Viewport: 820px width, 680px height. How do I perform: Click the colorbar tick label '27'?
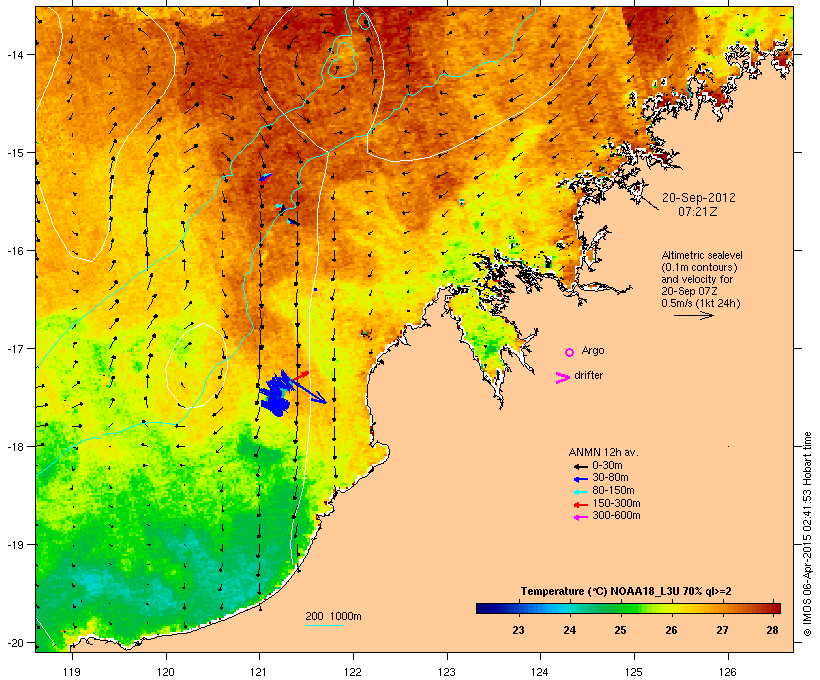pyautogui.click(x=722, y=630)
